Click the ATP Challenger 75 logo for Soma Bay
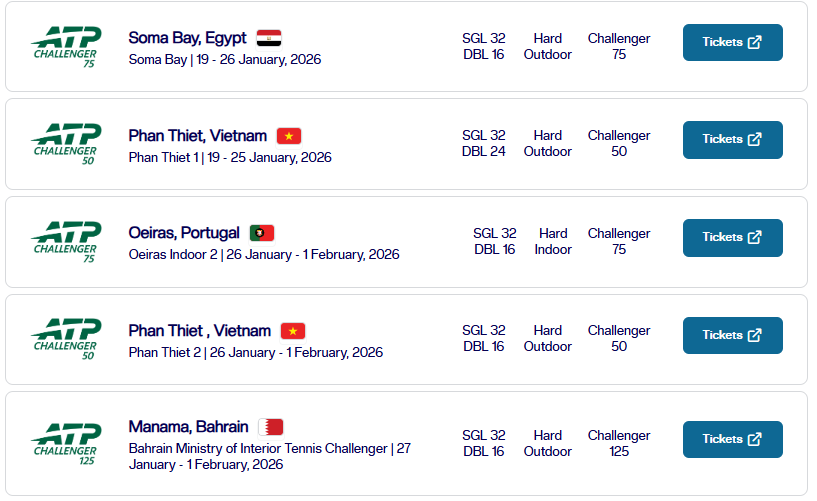 click(65, 47)
